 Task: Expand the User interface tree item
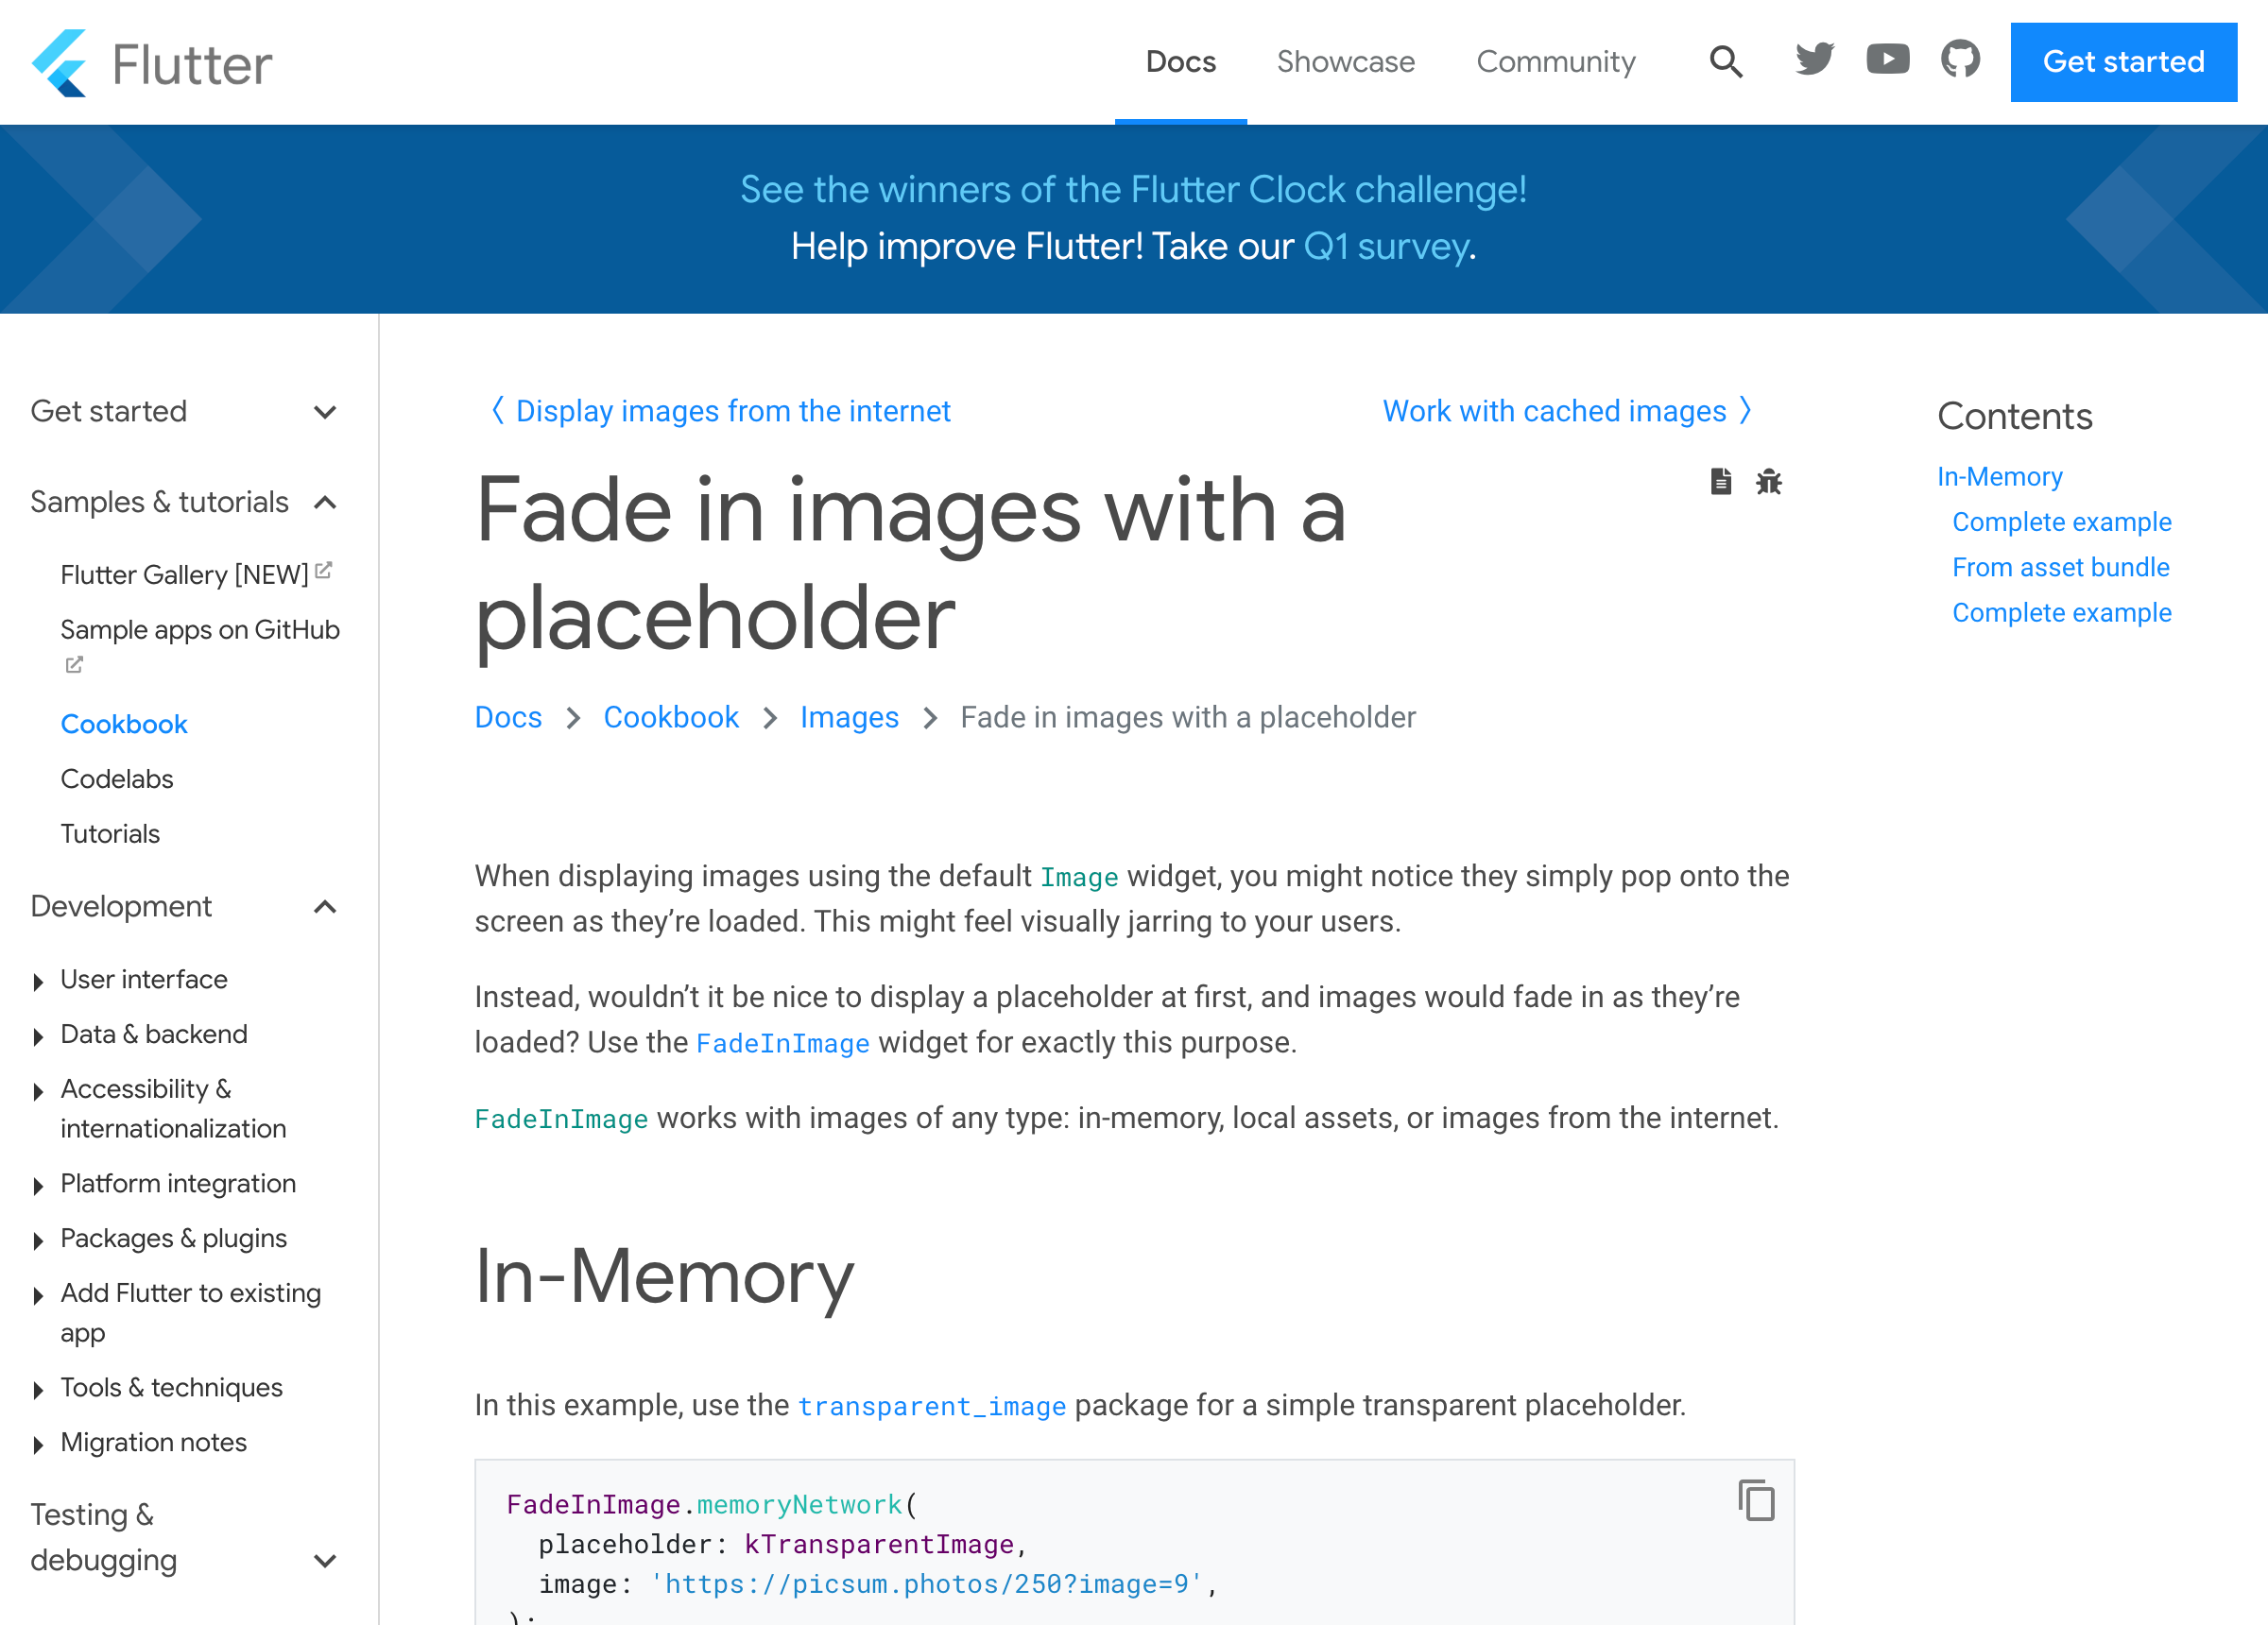[x=38, y=981]
